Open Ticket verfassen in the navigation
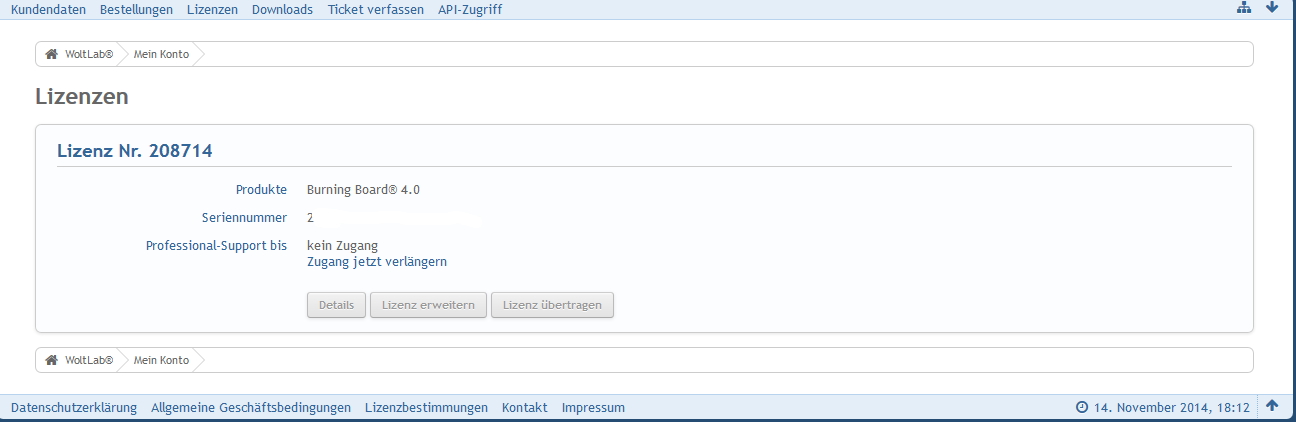This screenshot has width=1296, height=422. click(x=375, y=9)
